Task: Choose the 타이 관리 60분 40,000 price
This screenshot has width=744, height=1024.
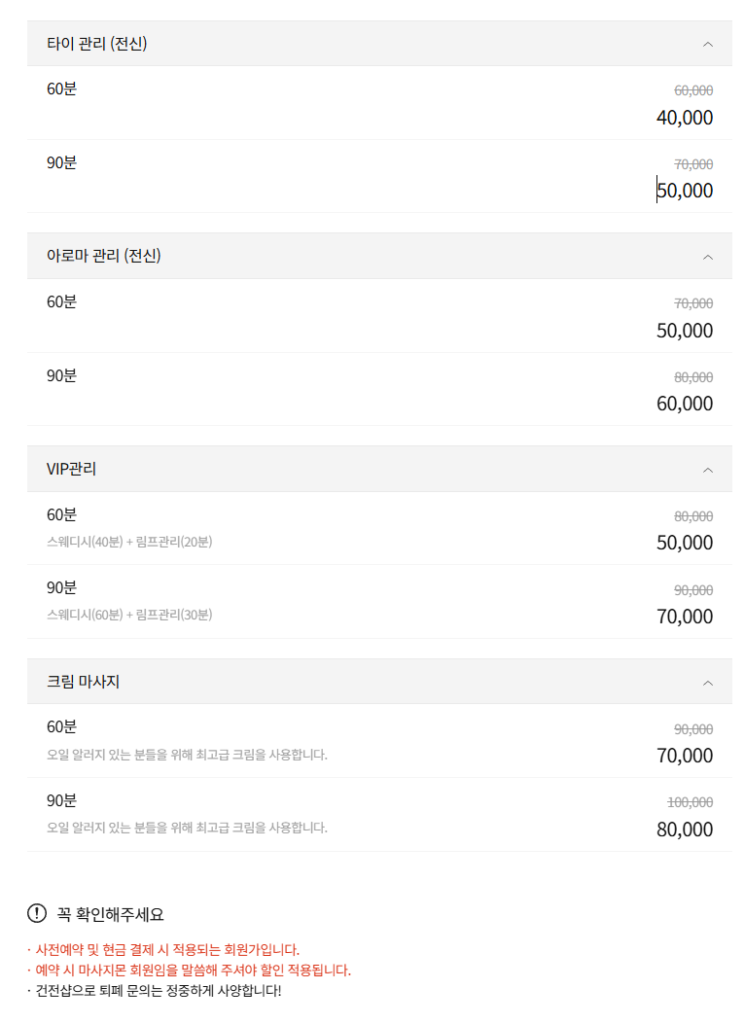Action: [x=685, y=118]
